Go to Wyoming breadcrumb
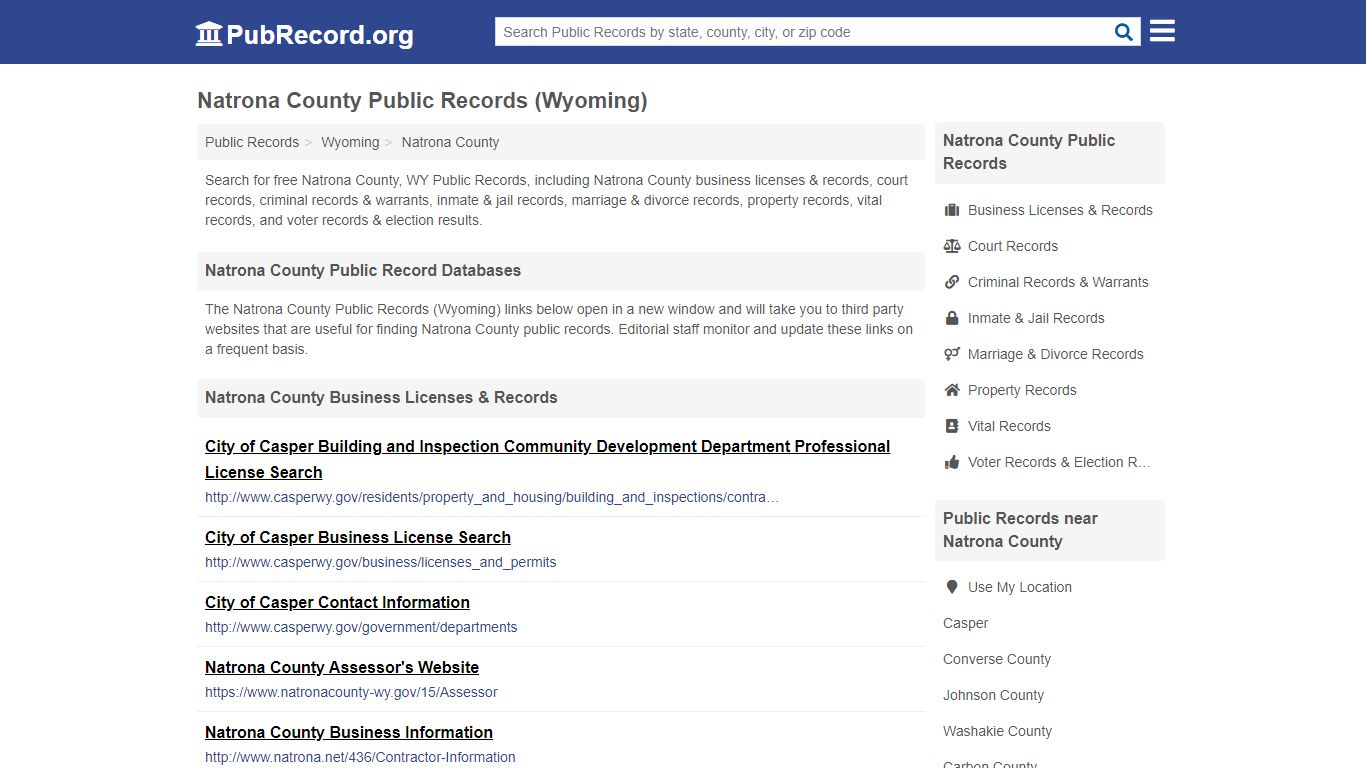The image size is (1366, 768). click(x=350, y=142)
